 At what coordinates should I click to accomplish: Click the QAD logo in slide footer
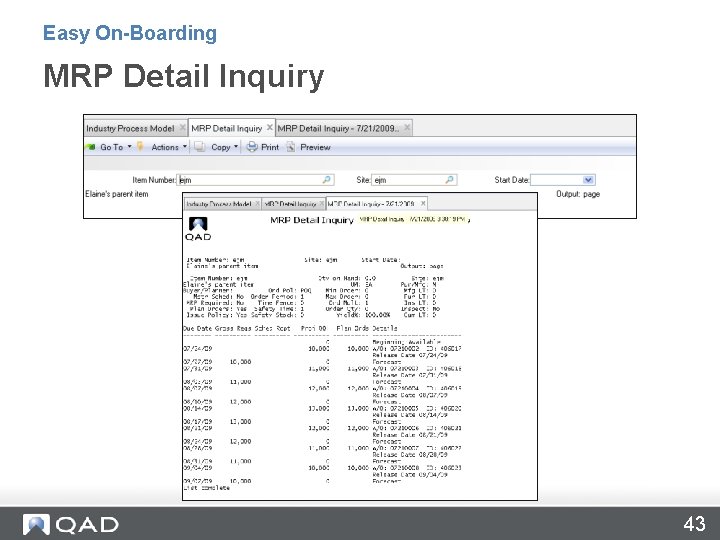tap(71, 525)
